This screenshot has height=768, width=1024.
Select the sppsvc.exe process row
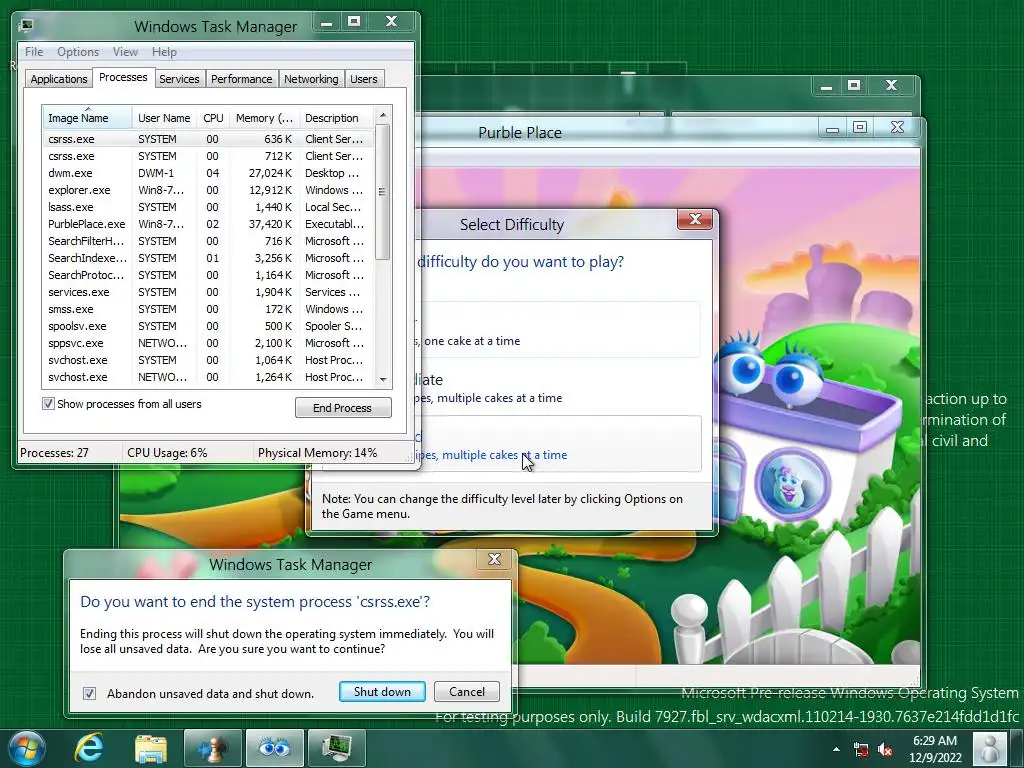pos(208,343)
